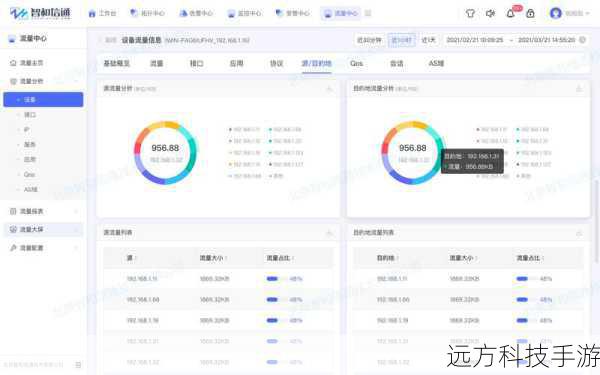
Task: Switch to the 协议 tab
Action: click(276, 64)
